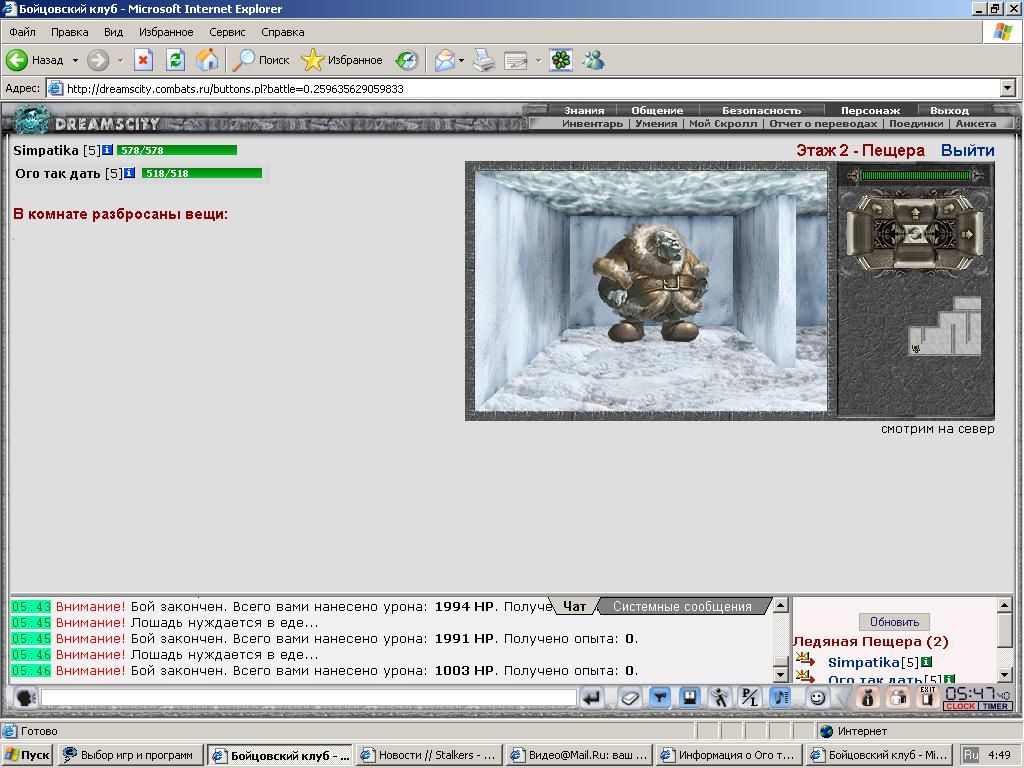This screenshot has width=1024, height=768.
Task: Click the IE Back arrow button
Action: [17, 60]
